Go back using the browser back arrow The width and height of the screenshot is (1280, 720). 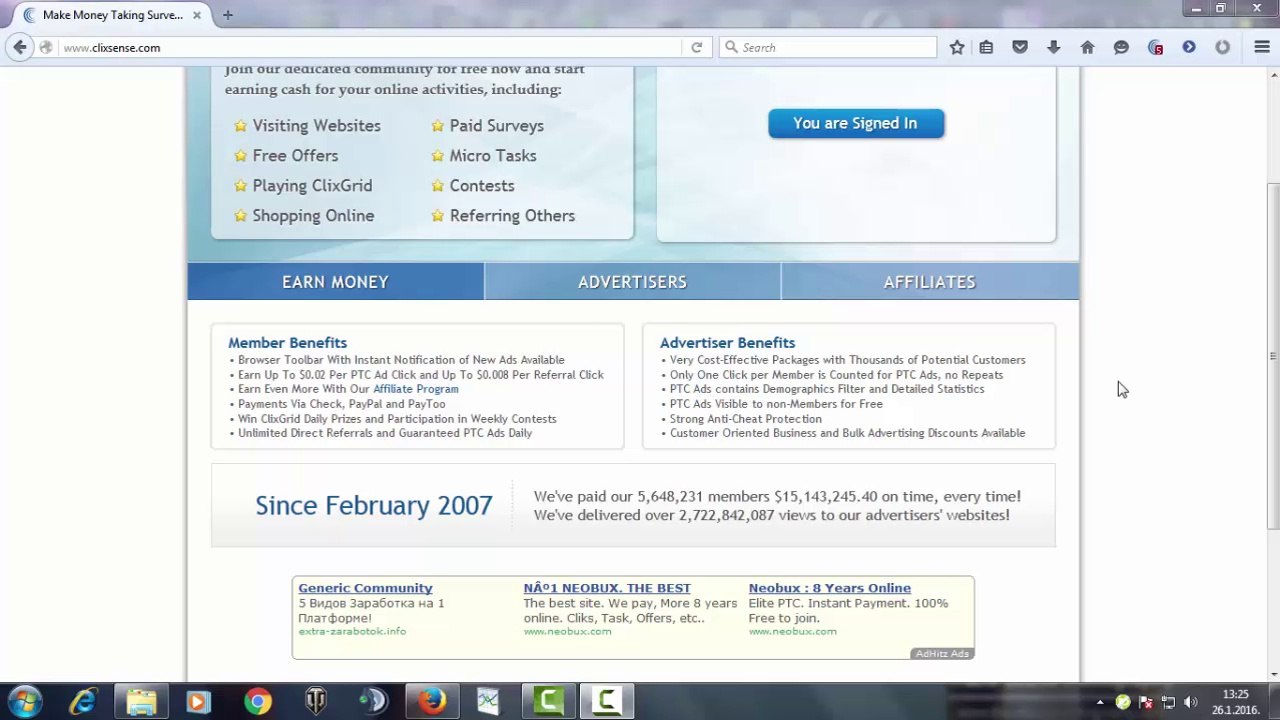pos(20,47)
